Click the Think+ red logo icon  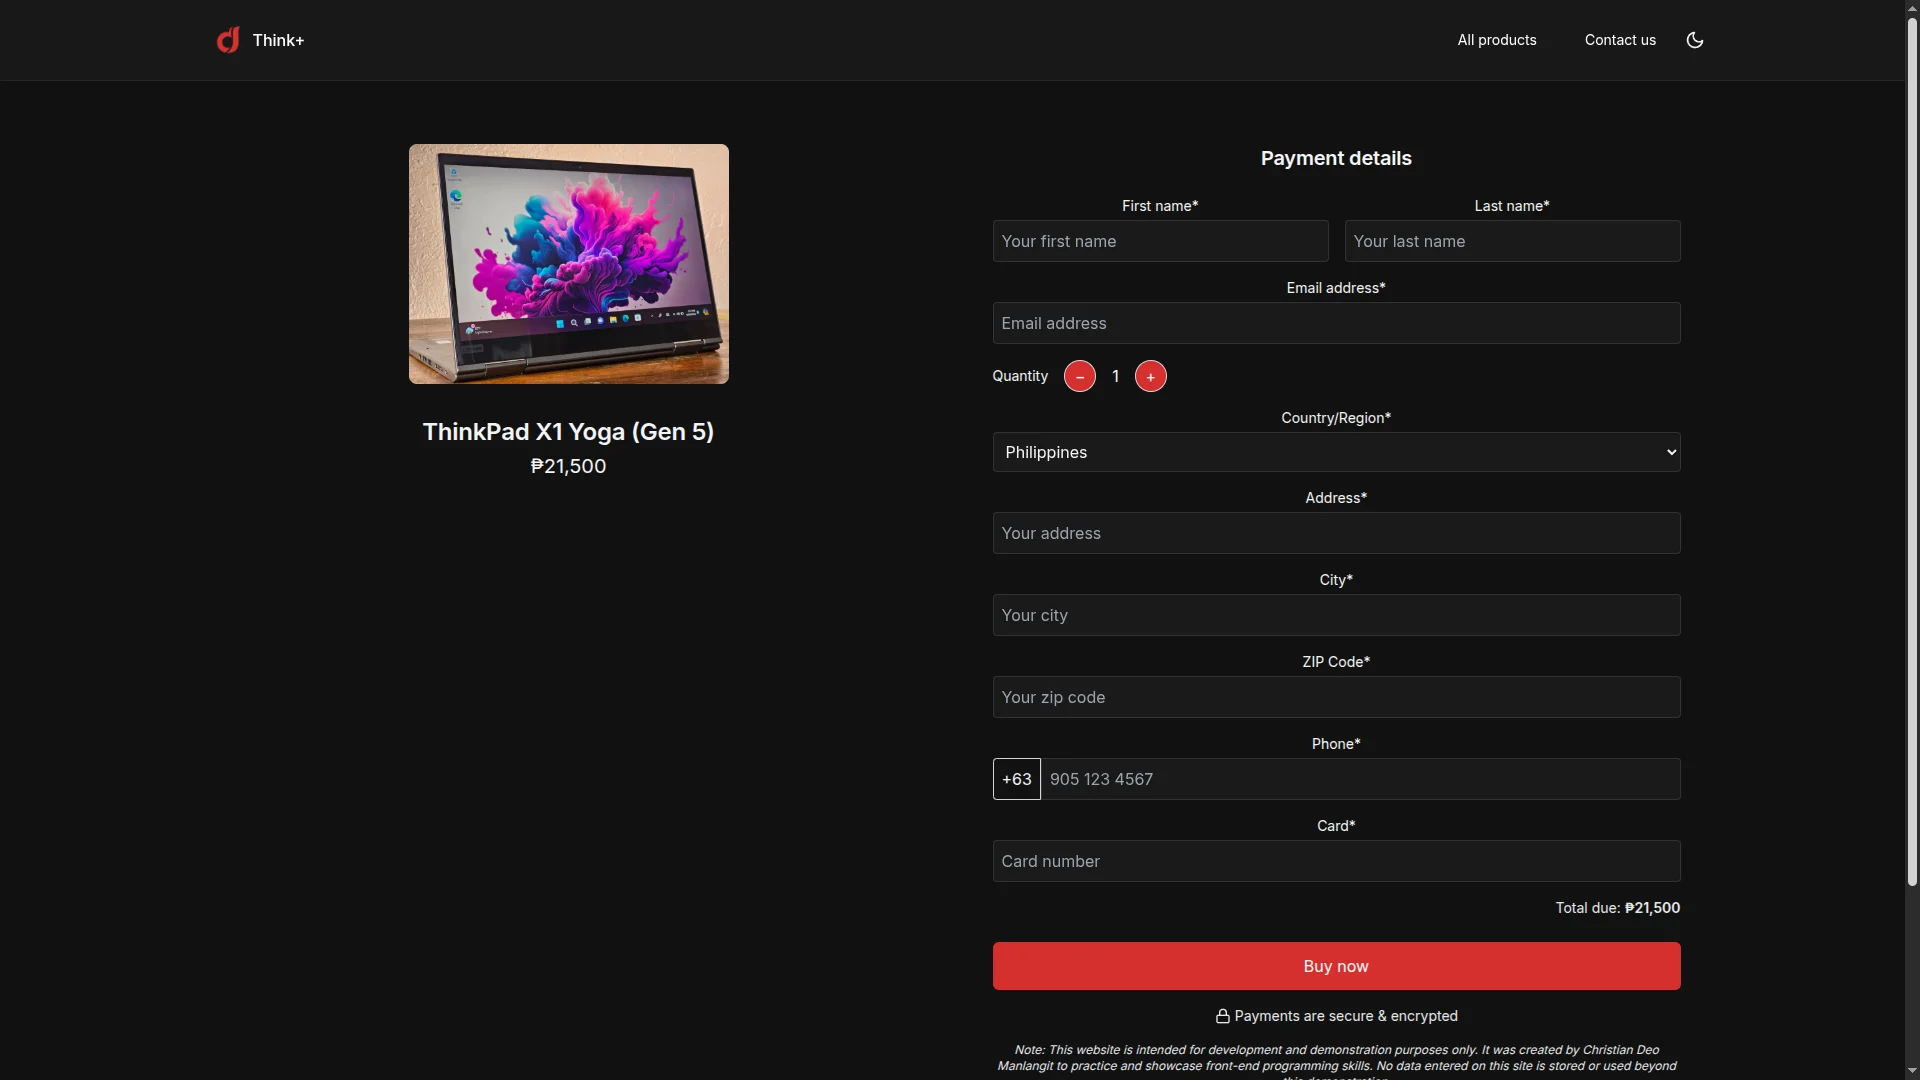[x=228, y=40]
